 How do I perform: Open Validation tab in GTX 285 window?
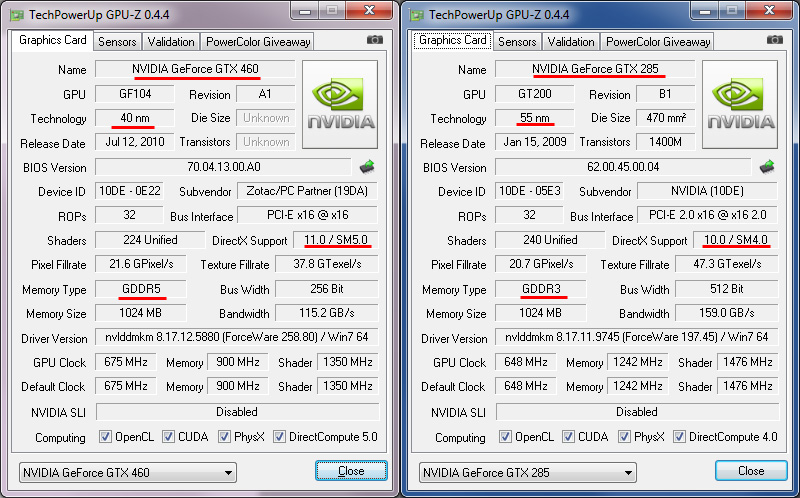(x=571, y=42)
